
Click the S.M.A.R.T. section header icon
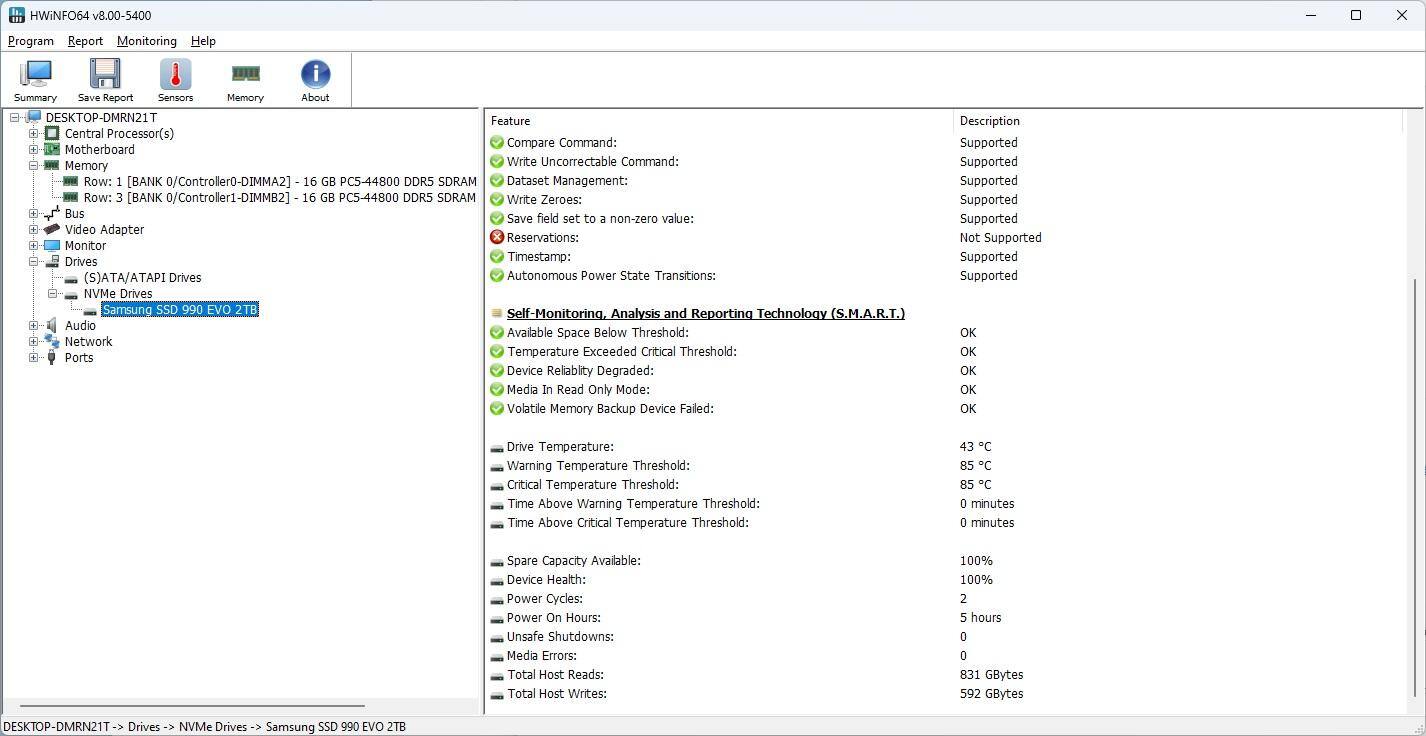pyautogui.click(x=497, y=314)
